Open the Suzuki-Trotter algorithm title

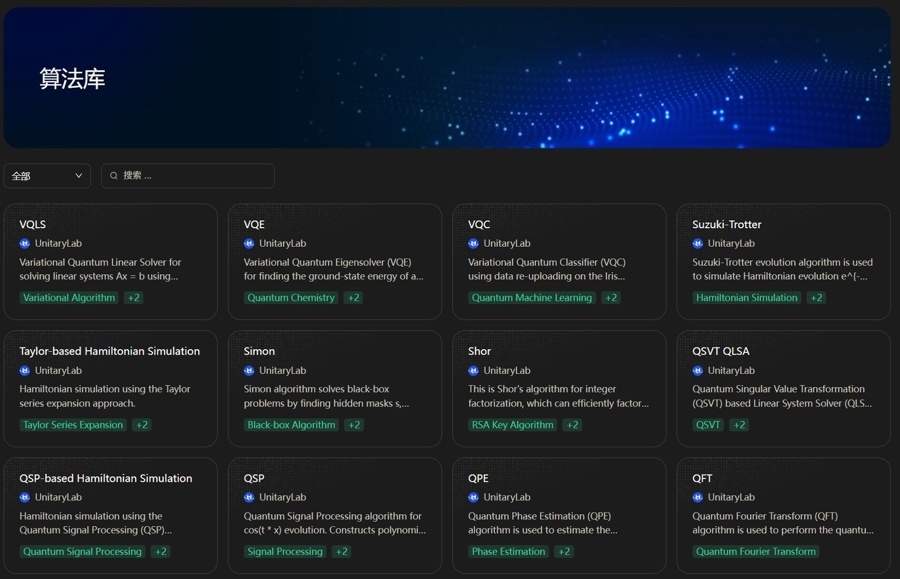coord(727,224)
